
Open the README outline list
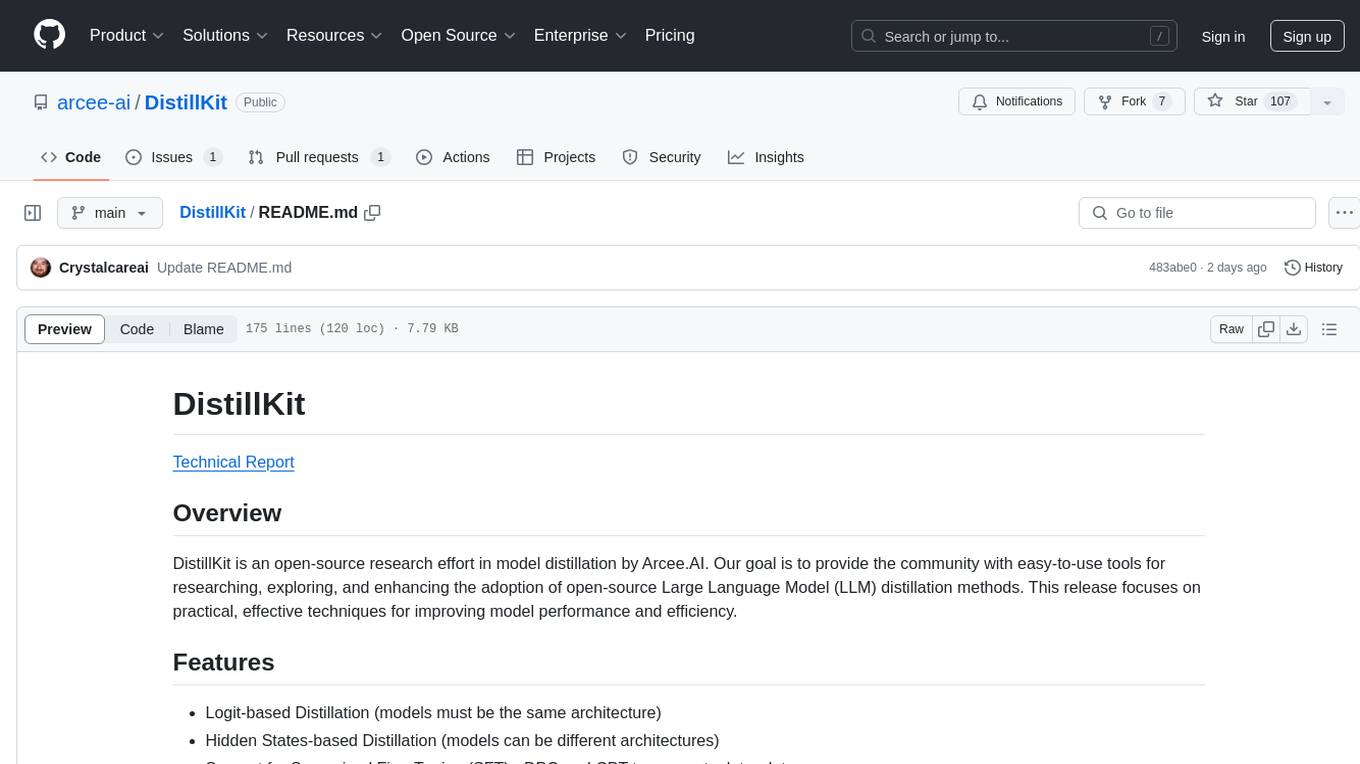pos(1329,329)
